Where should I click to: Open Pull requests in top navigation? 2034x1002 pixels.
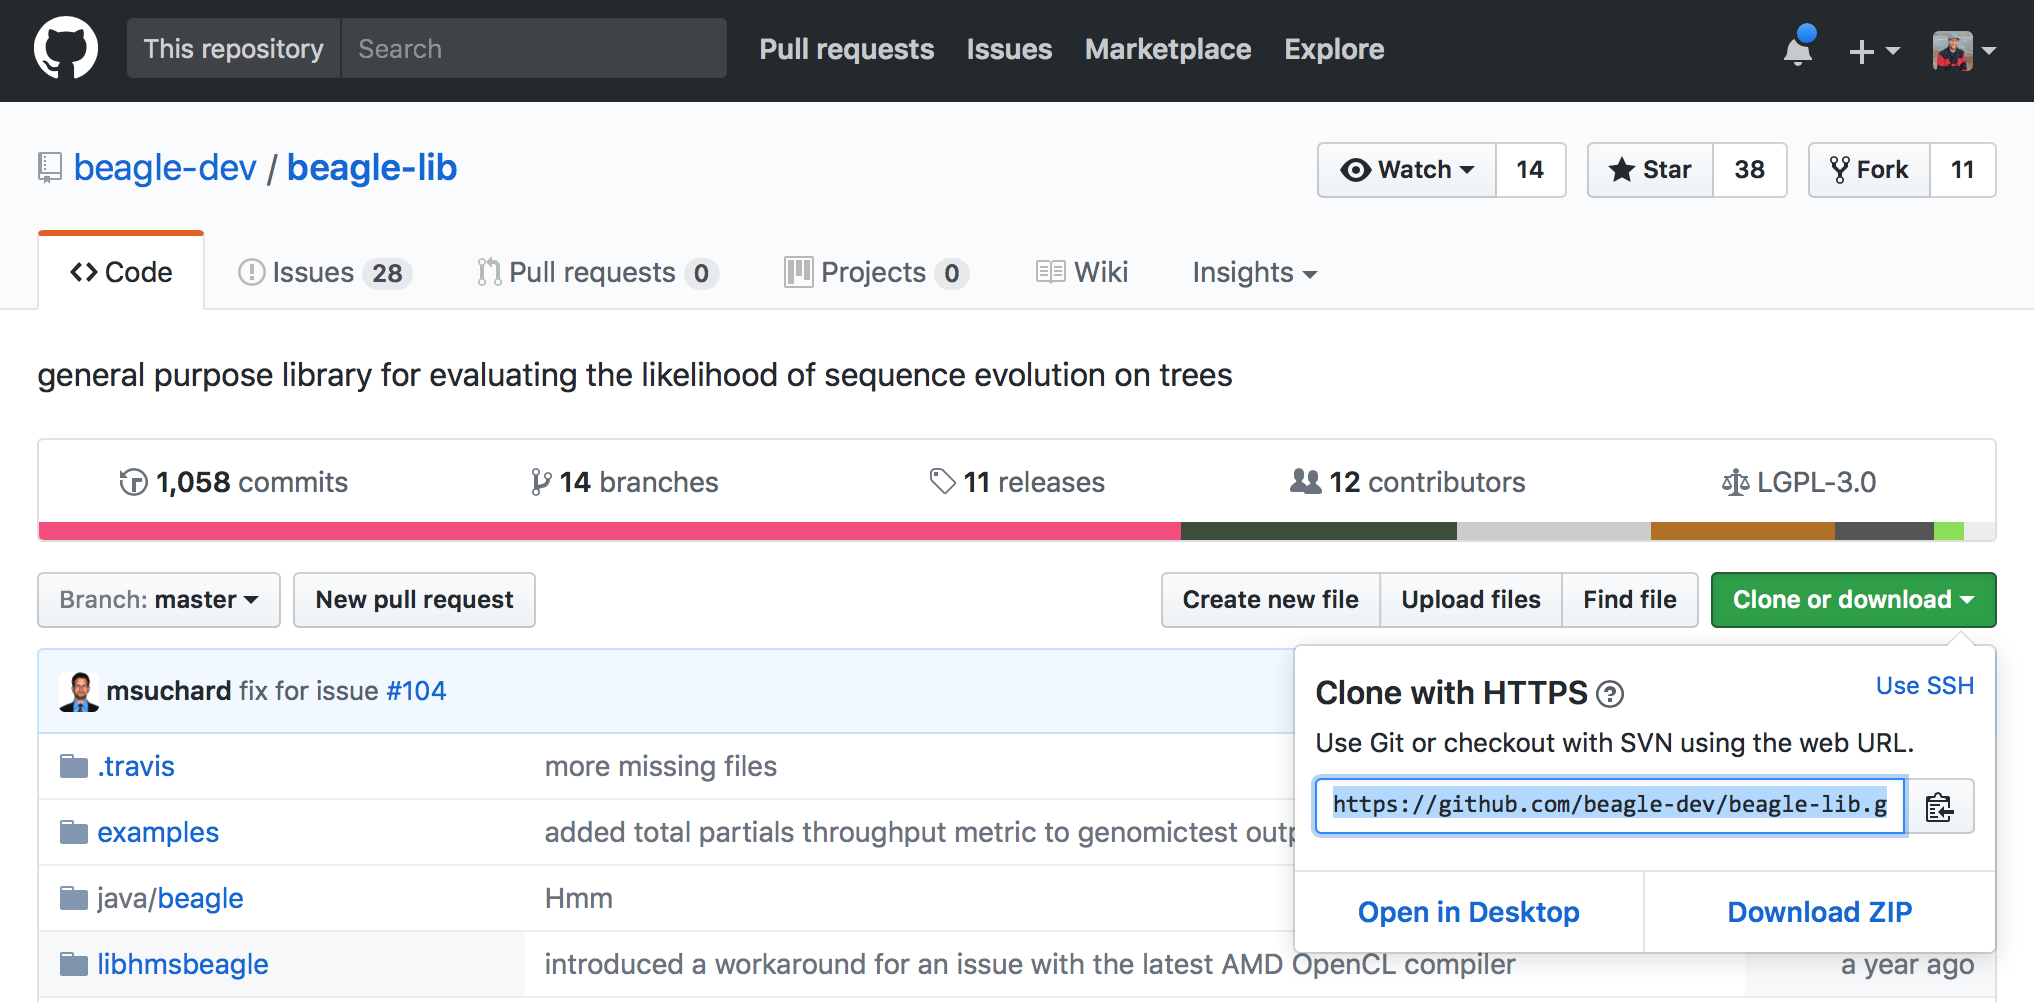[x=846, y=49]
